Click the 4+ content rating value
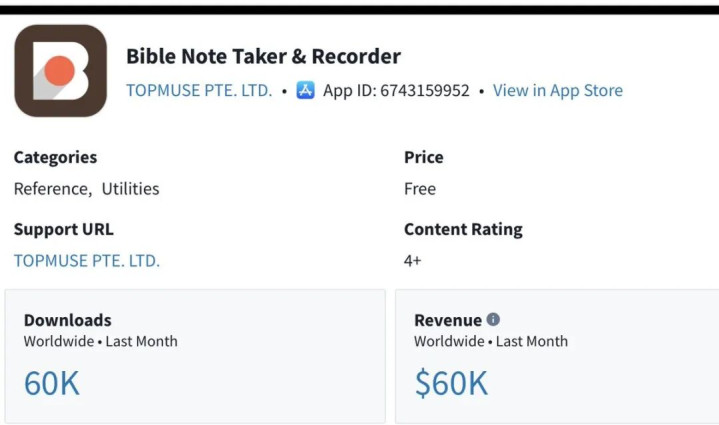Viewport: 719px width, 425px height. coord(413,261)
